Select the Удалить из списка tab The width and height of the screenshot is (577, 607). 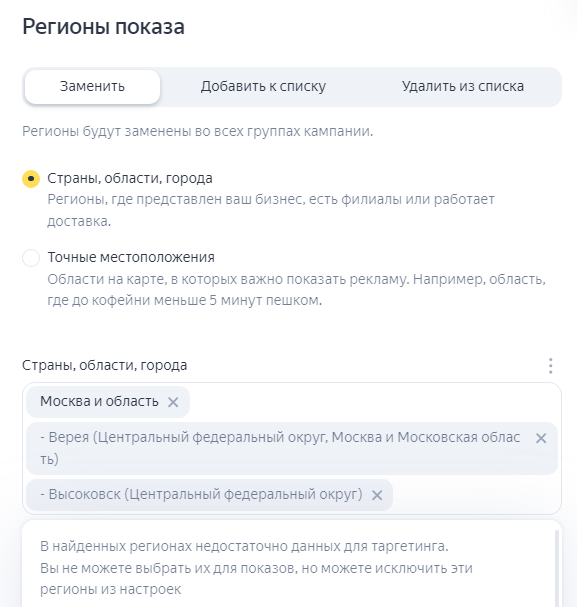463,87
